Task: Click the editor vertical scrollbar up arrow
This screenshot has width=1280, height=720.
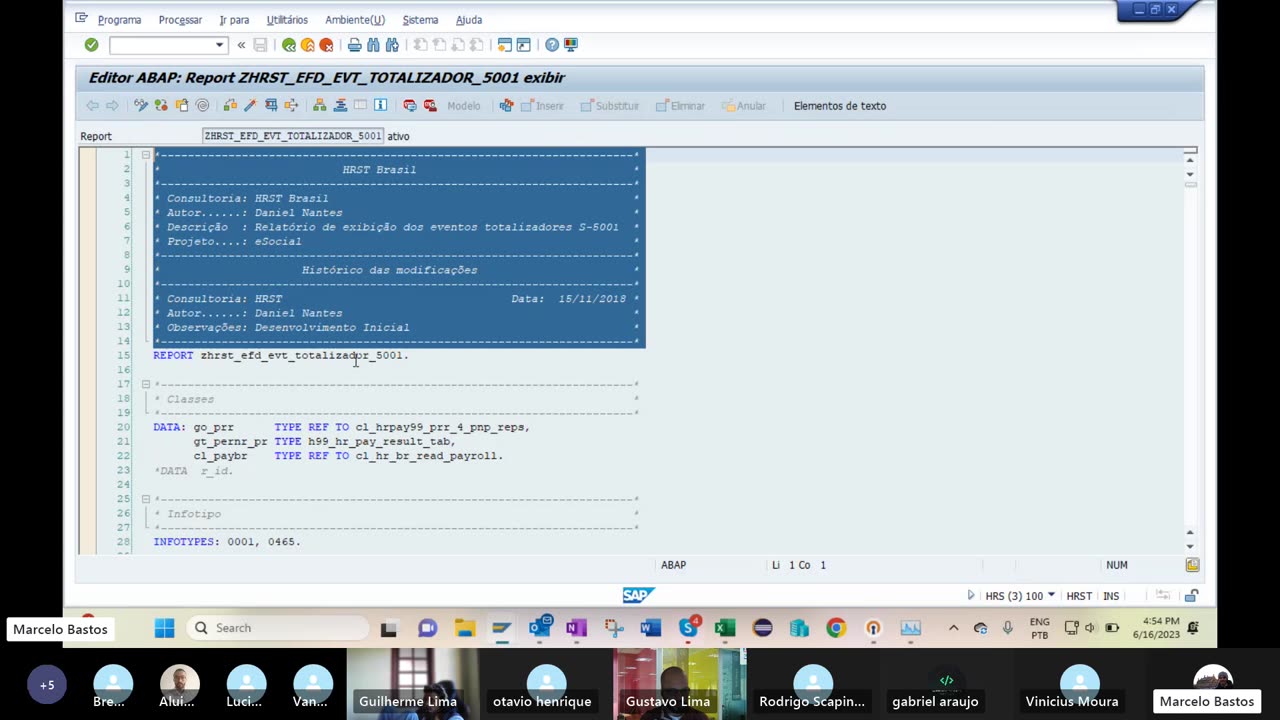Action: click(x=1190, y=161)
